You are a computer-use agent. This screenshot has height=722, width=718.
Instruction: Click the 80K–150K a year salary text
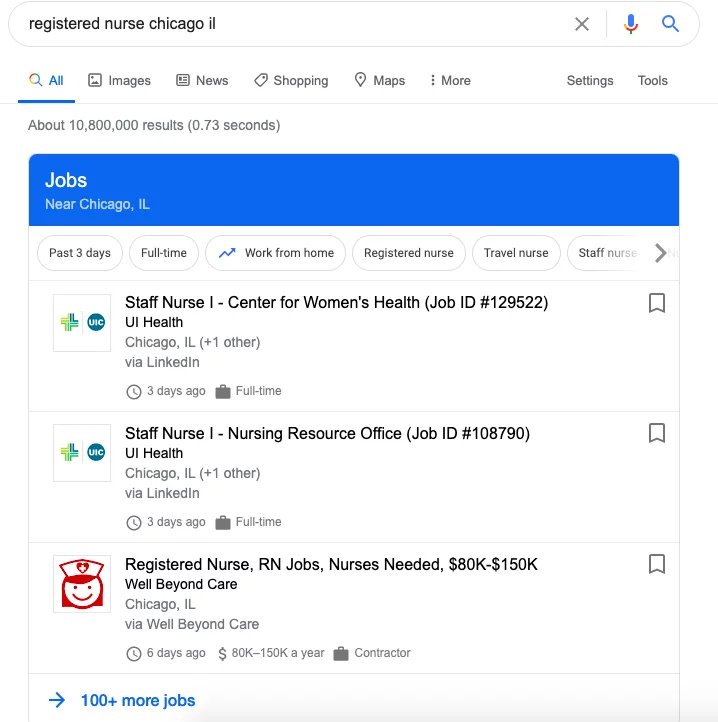(x=278, y=653)
